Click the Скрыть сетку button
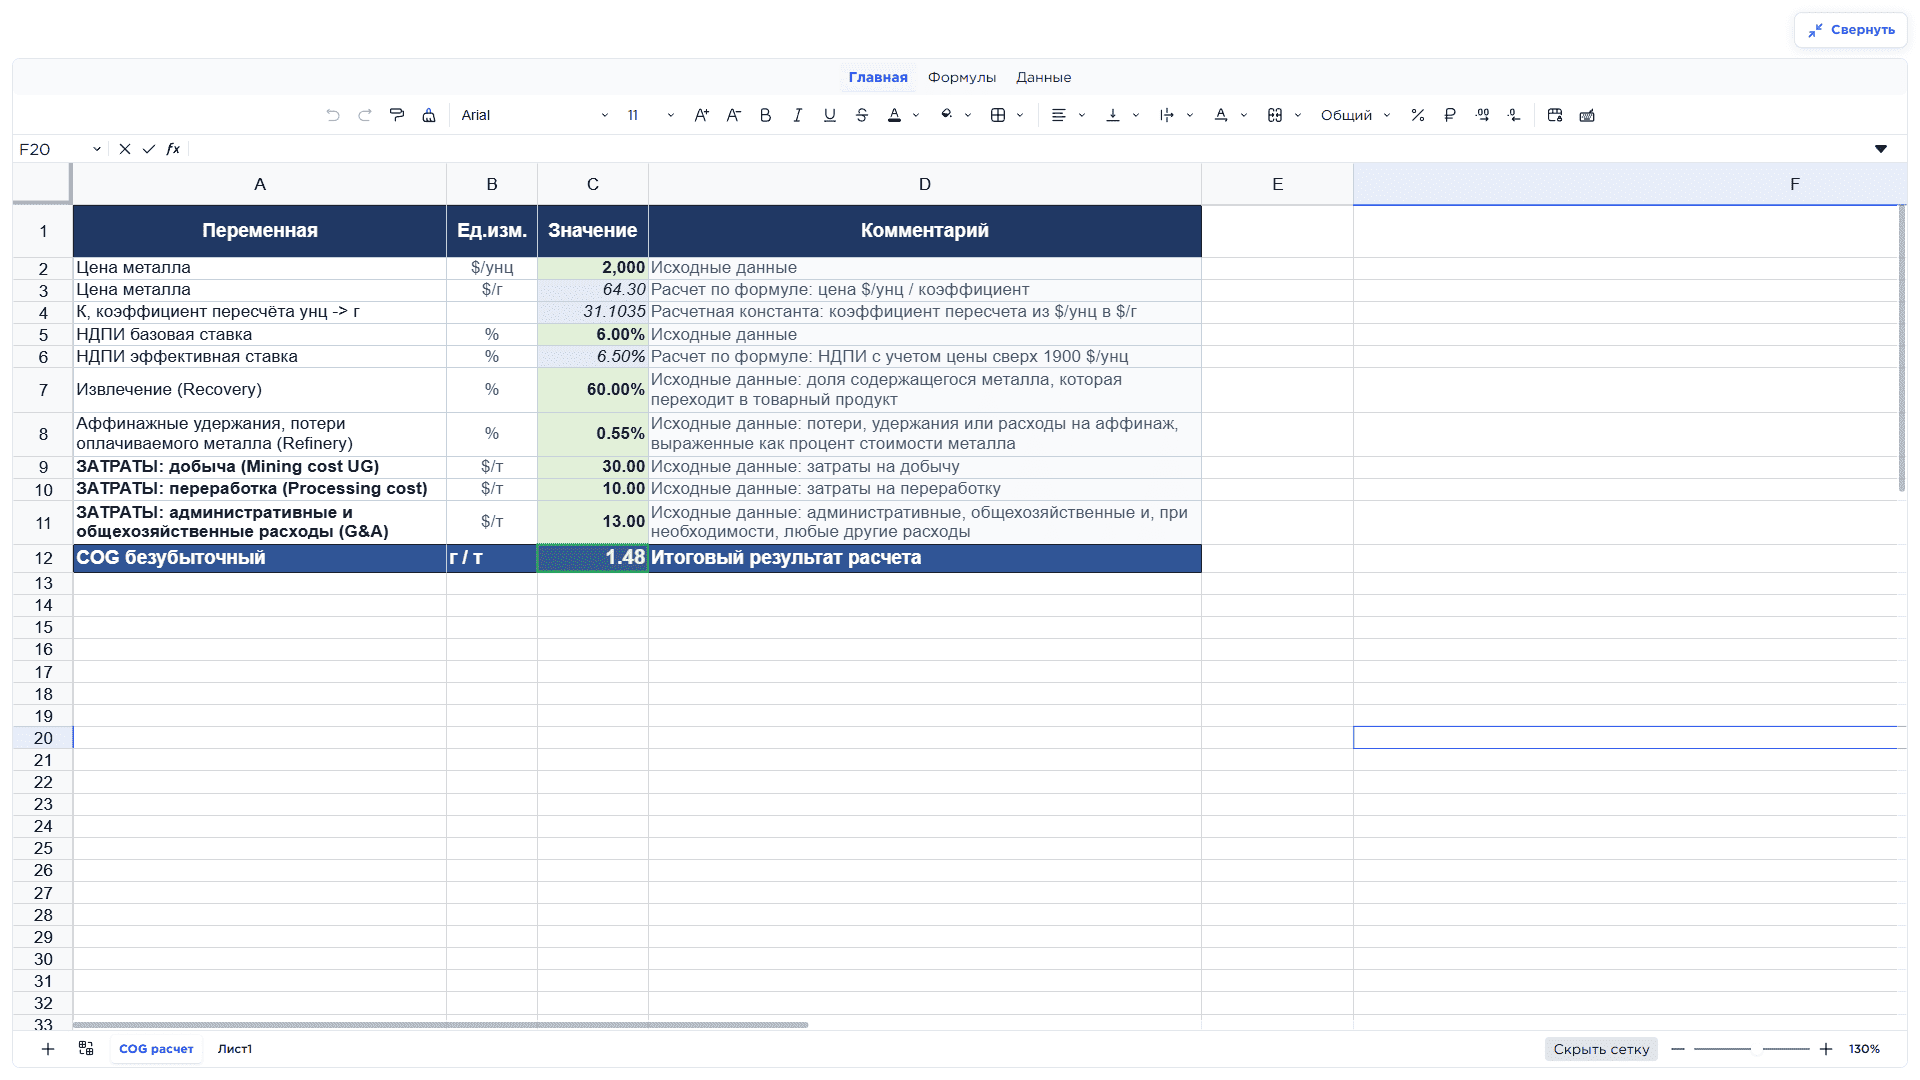Viewport: 1920px width, 1080px height. coord(1601,1049)
